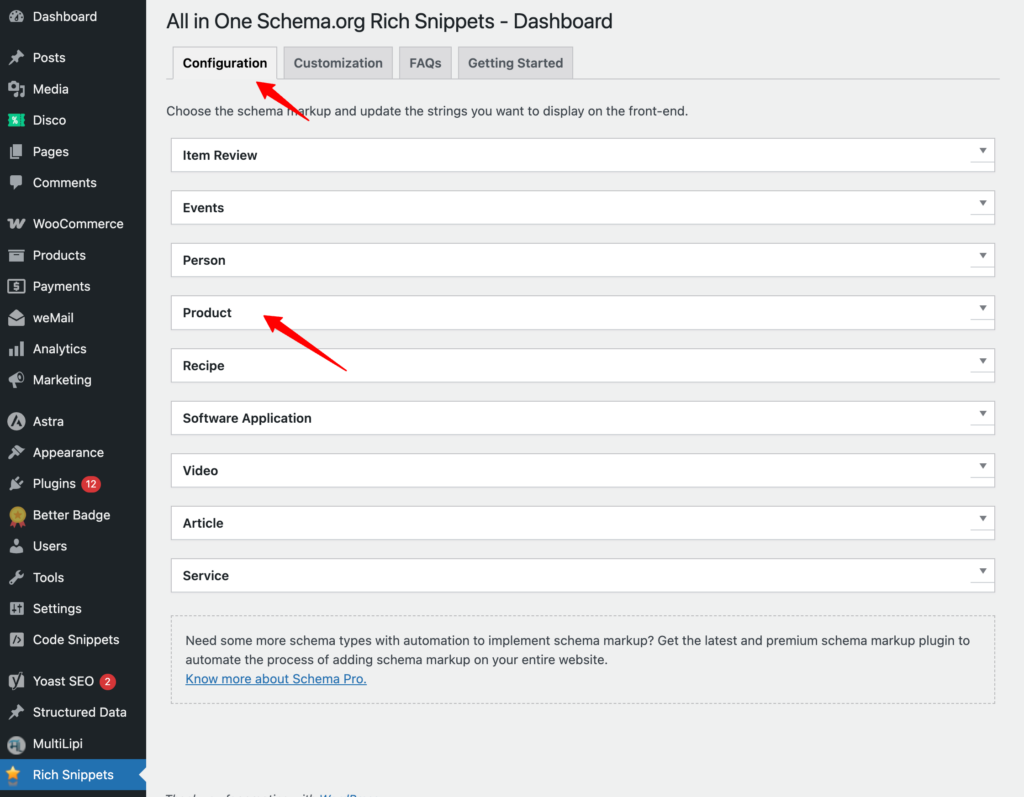This screenshot has width=1024, height=797.
Task: Click the Better Badge icon
Action: [16, 515]
